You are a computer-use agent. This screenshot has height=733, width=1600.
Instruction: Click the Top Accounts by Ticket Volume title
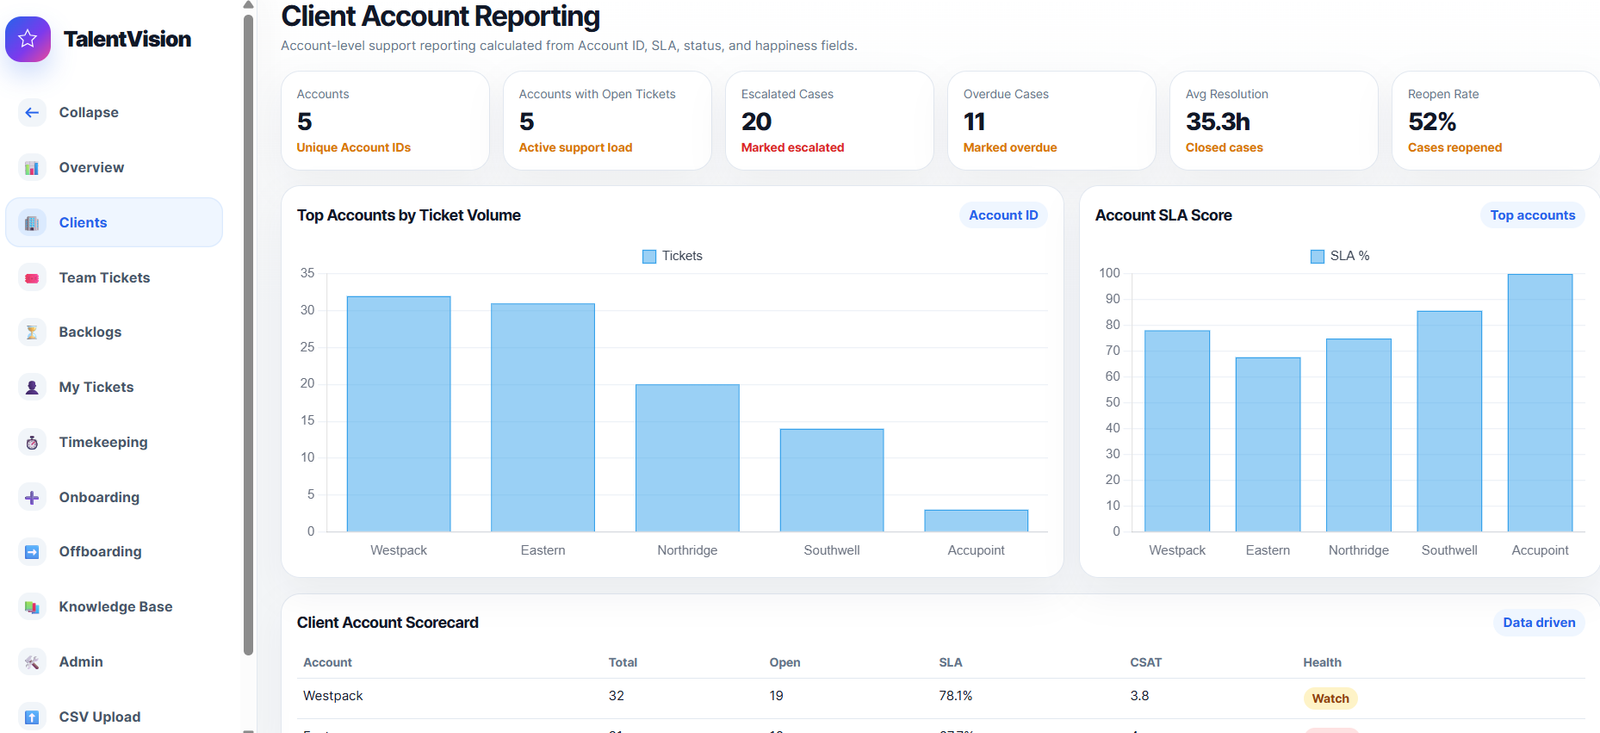coord(409,215)
